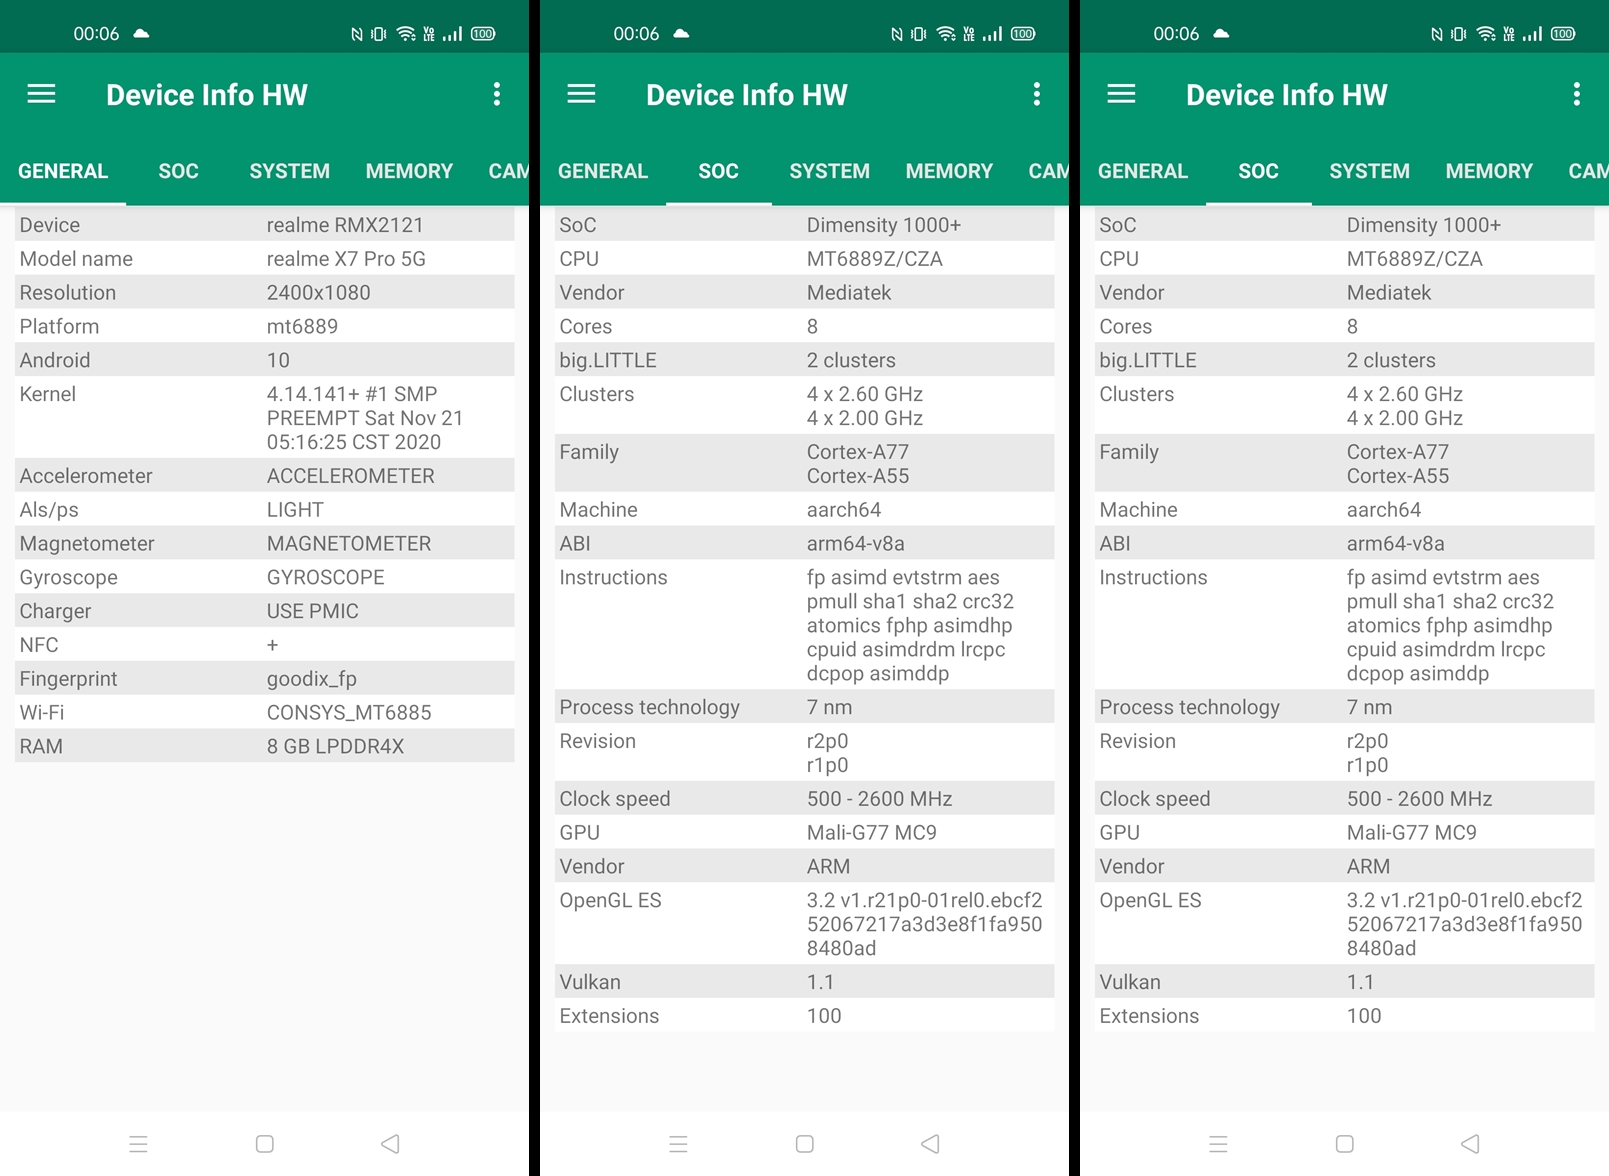Viewport: 1609px width, 1176px height.
Task: Tap 'goodix_fp' fingerprint value
Action: 311,679
